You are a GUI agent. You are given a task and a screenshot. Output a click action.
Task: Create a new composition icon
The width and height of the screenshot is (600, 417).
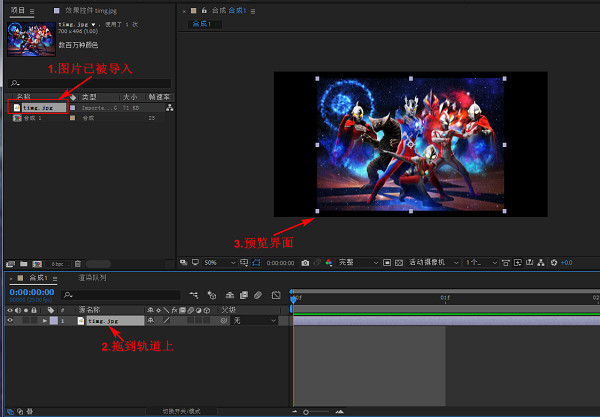(37, 264)
